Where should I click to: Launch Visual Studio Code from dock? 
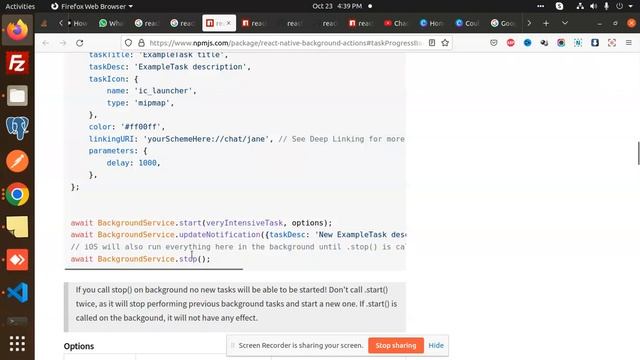coord(17,292)
